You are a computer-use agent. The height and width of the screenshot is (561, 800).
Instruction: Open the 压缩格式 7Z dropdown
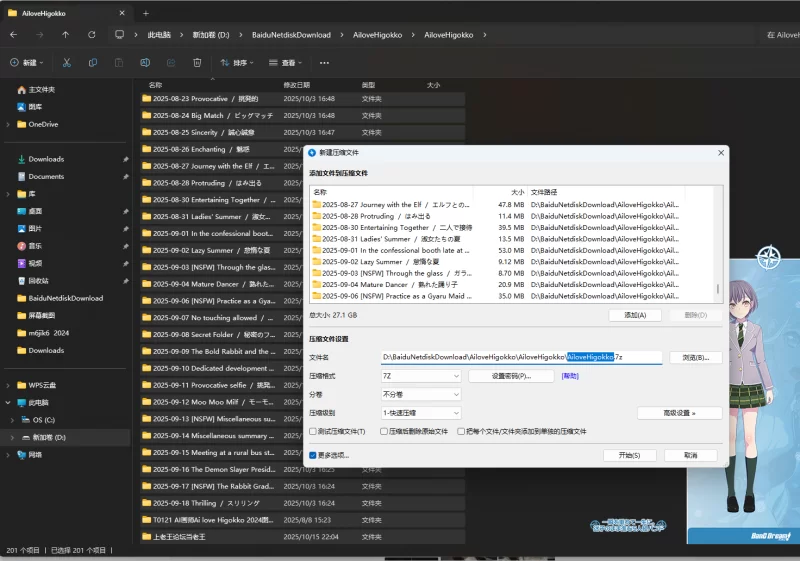420,376
